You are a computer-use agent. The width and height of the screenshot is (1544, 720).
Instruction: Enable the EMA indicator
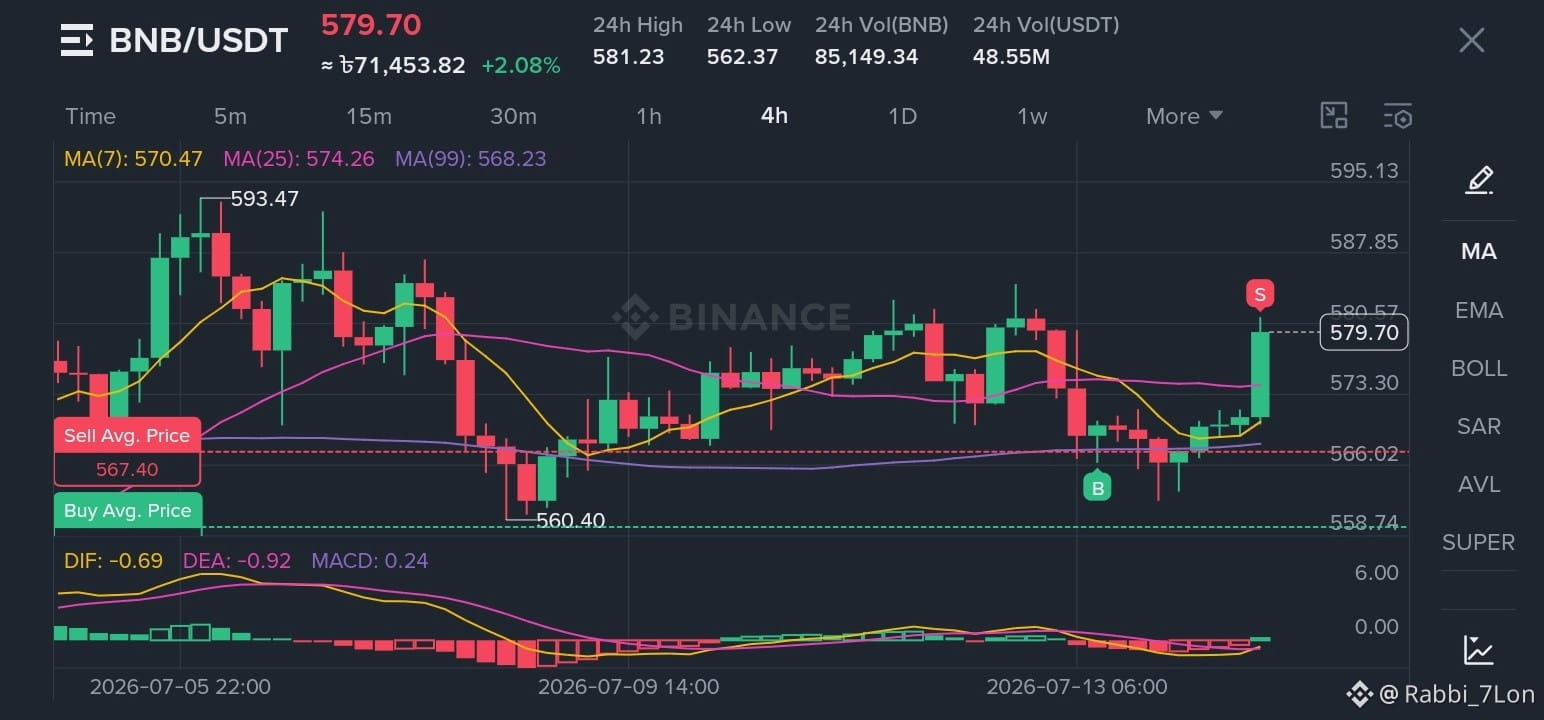click(x=1478, y=310)
